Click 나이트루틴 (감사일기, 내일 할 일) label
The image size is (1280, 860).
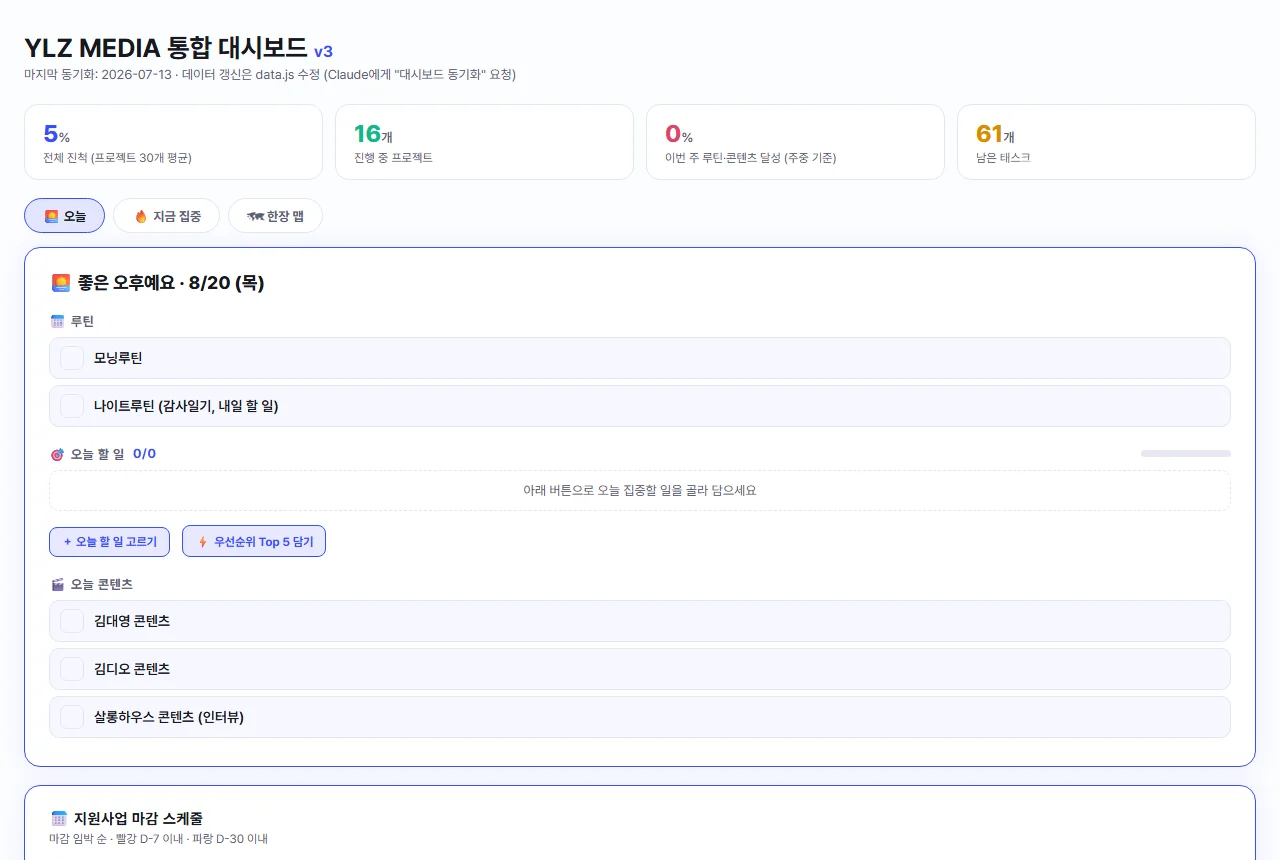point(186,406)
